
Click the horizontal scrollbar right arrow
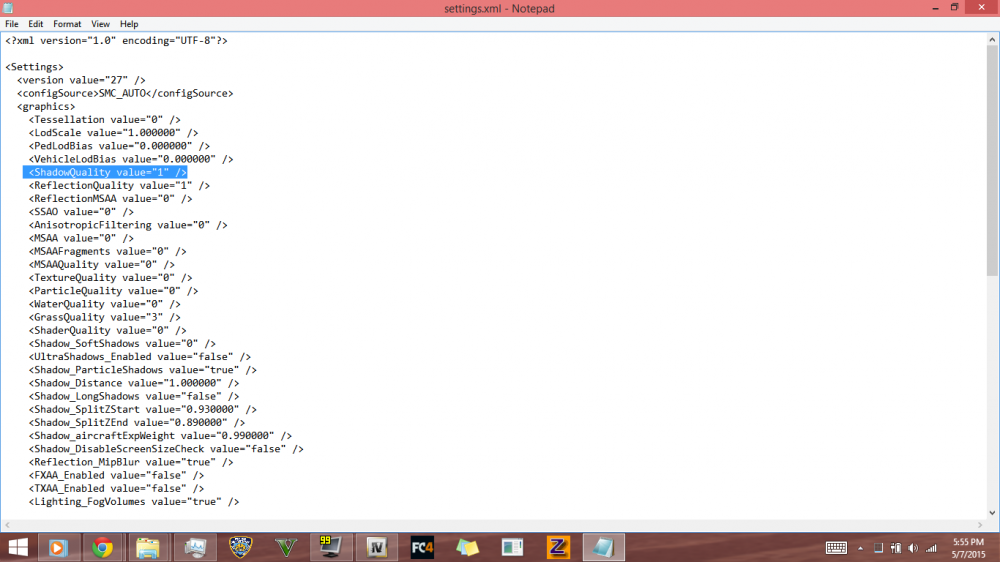point(980,525)
